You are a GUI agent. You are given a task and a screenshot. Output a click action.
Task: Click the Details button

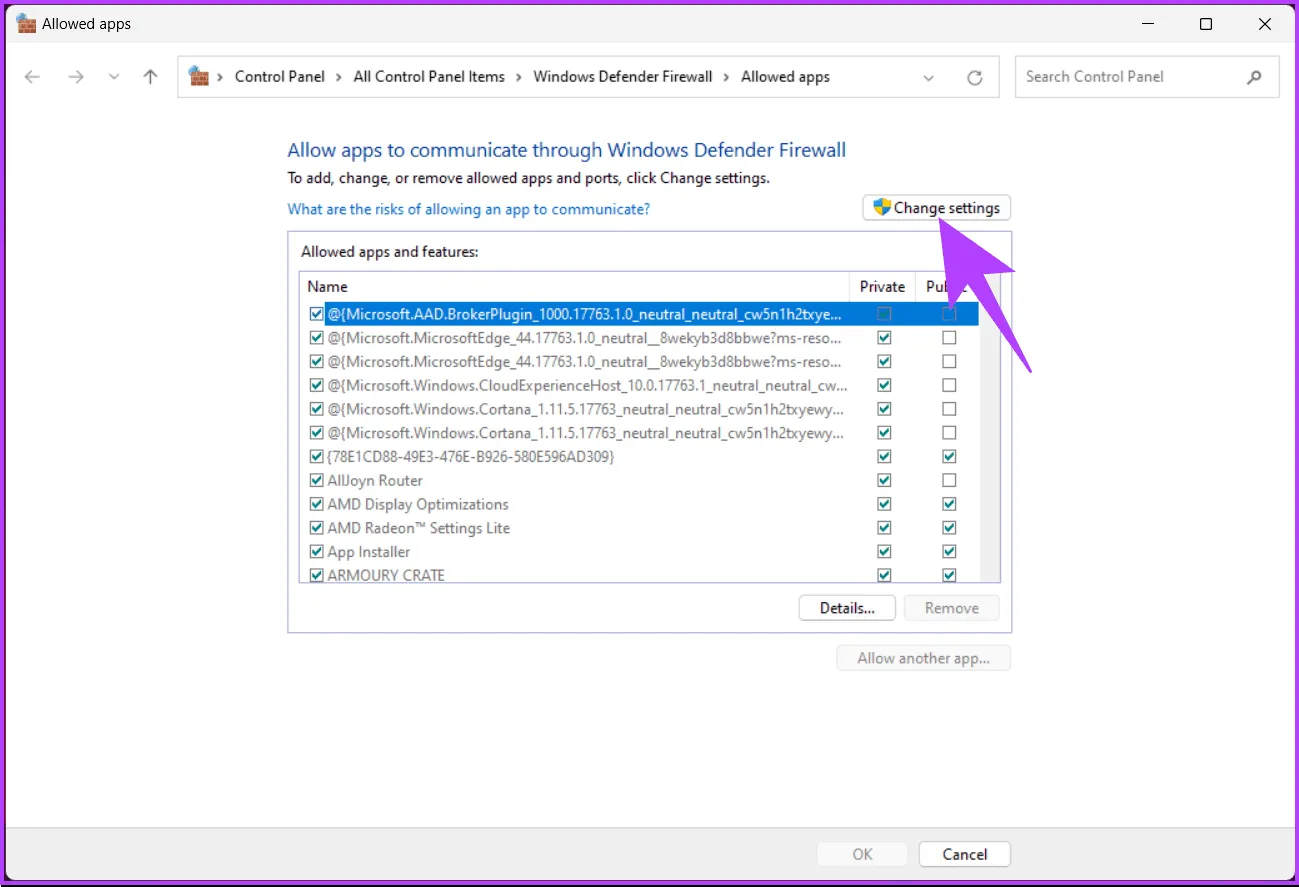[x=846, y=608]
